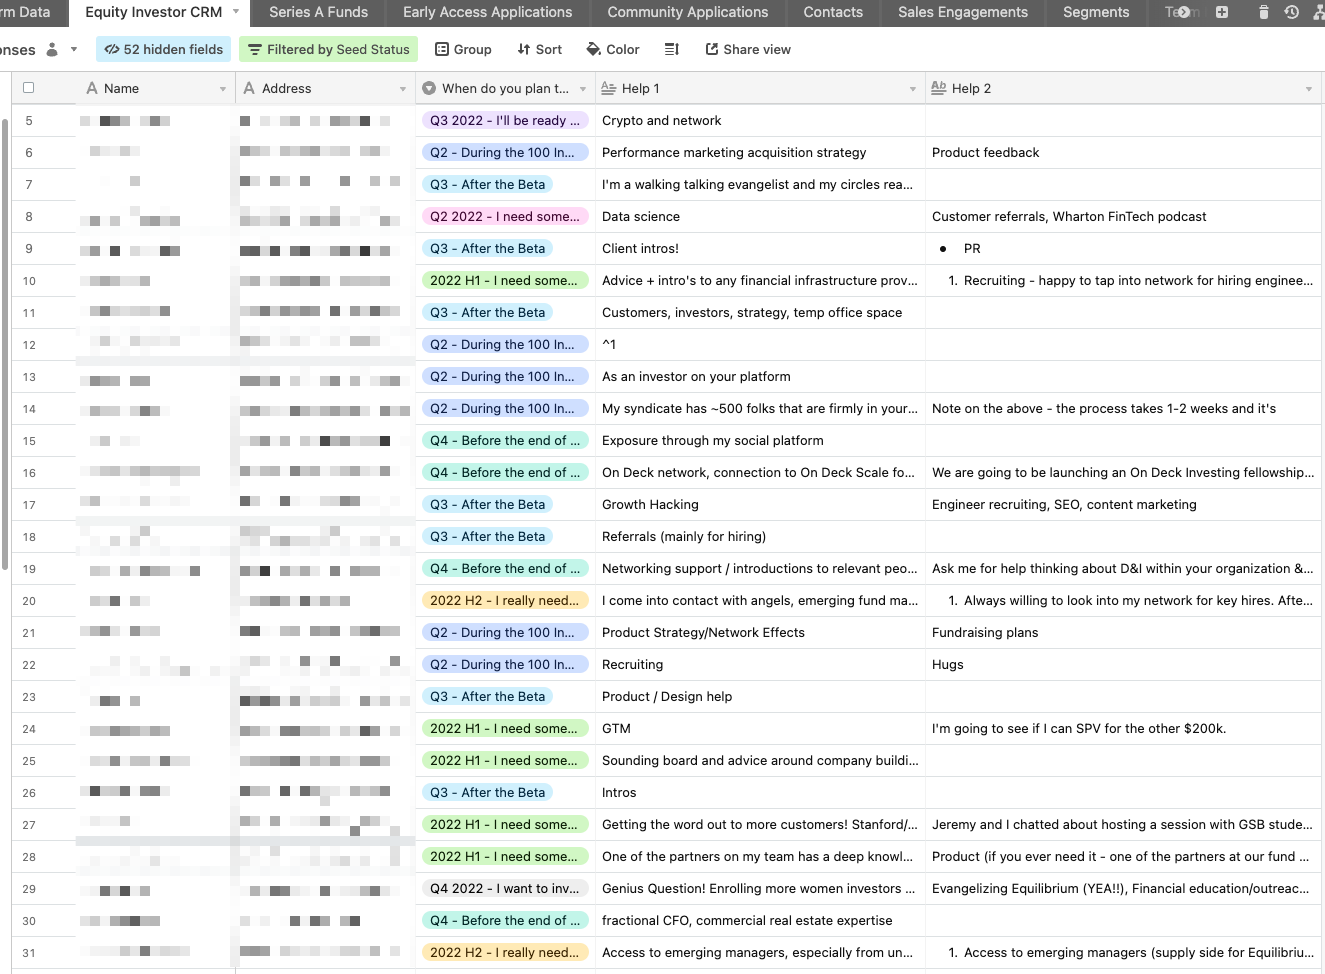Image resolution: width=1325 pixels, height=974 pixels.
Task: Open the row height icon
Action: point(672,49)
